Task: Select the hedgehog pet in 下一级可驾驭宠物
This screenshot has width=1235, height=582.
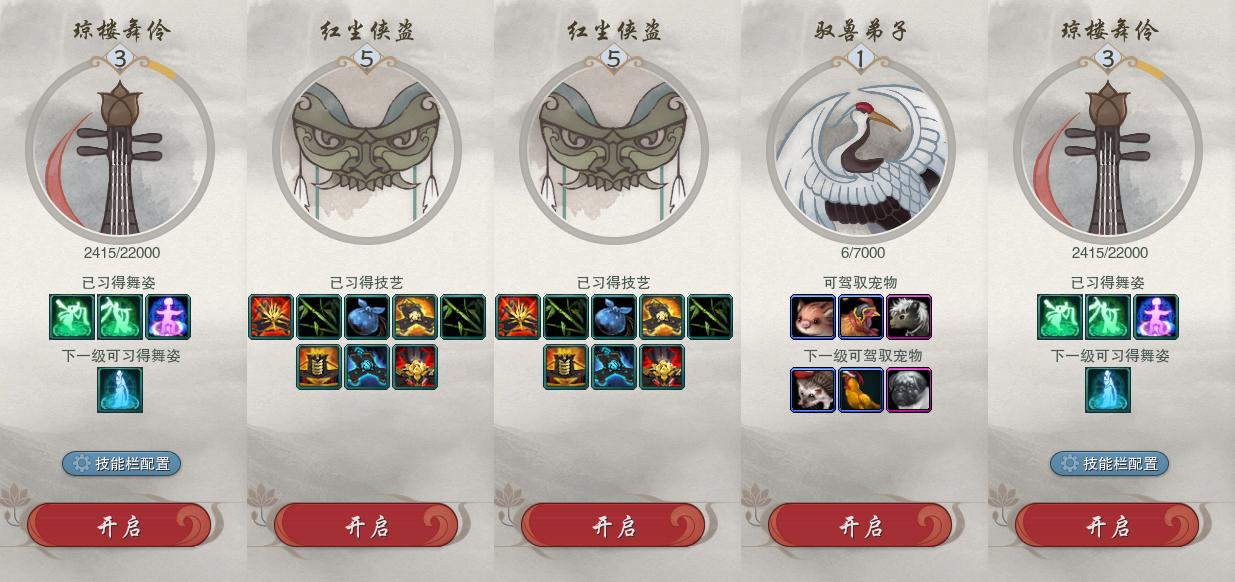Action: [x=813, y=390]
